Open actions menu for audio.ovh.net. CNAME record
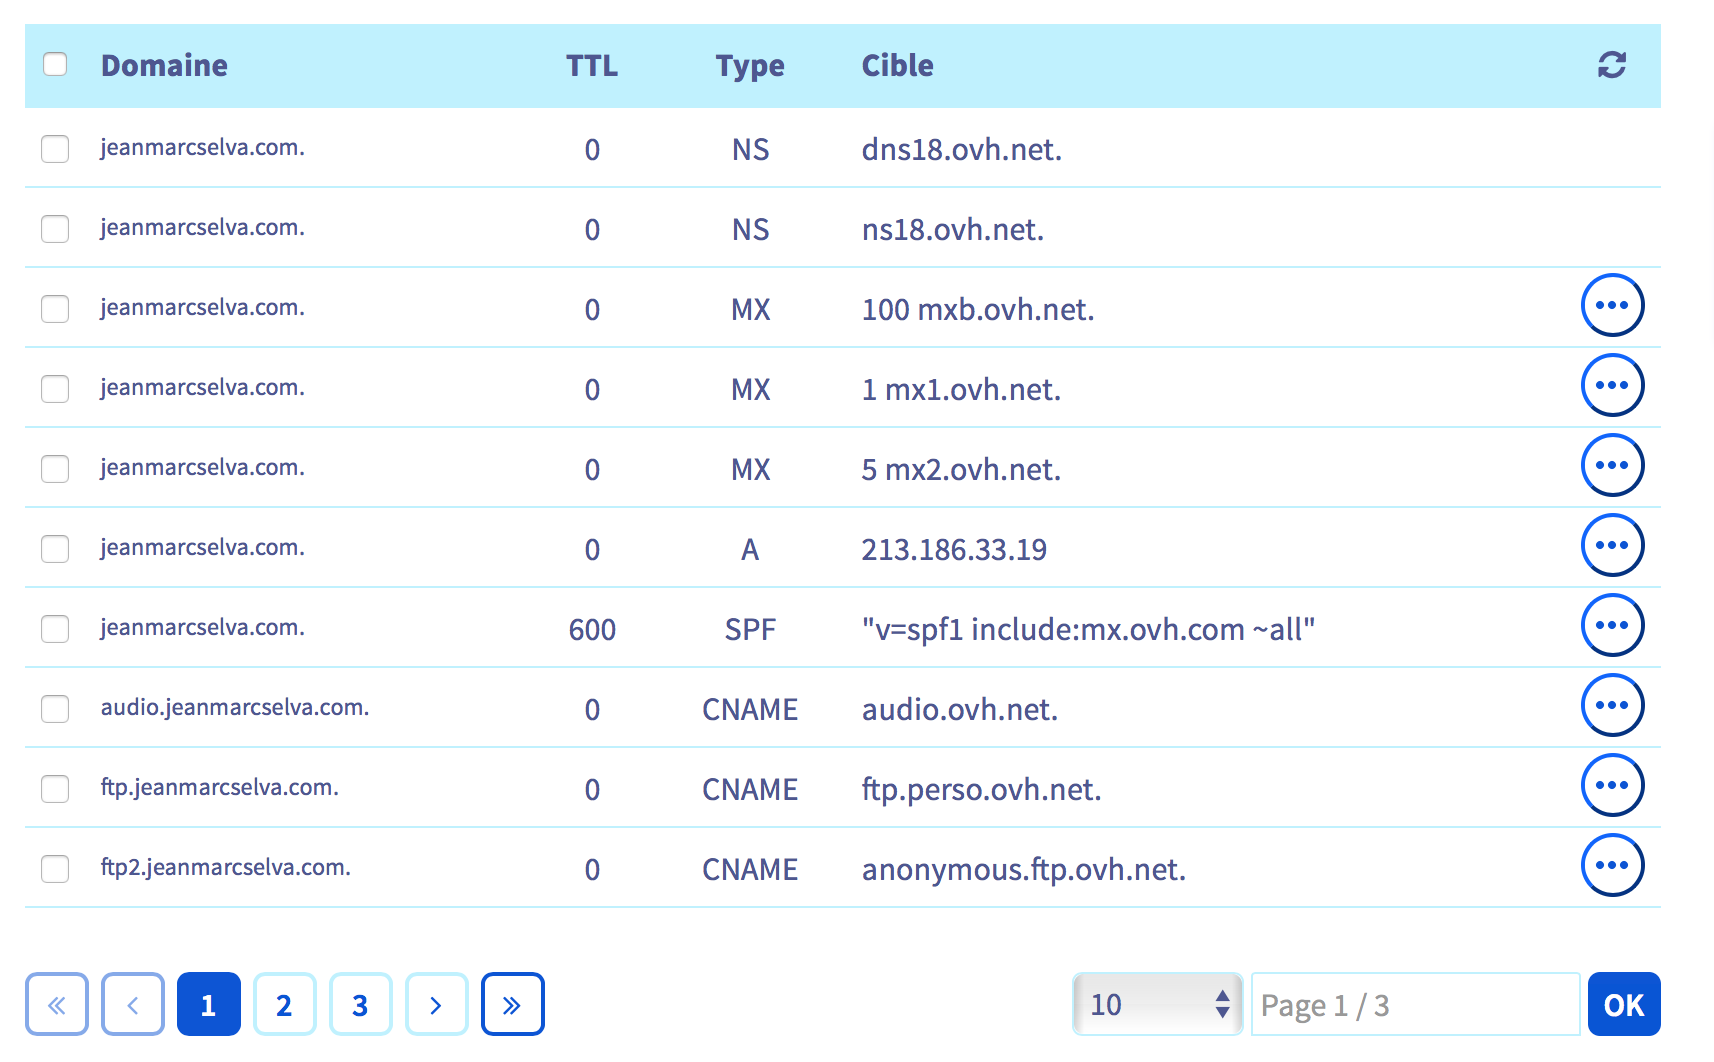 tap(1611, 705)
